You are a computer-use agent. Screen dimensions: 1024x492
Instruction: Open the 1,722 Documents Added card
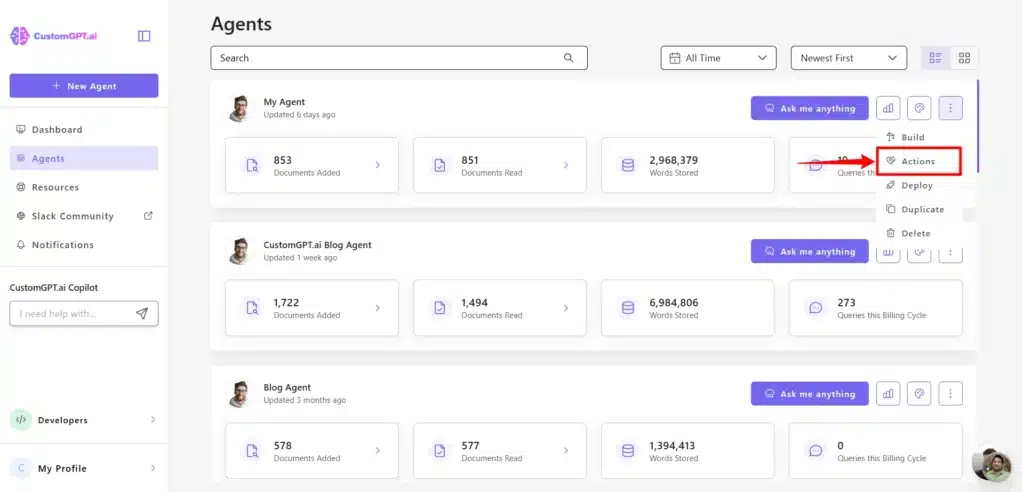312,308
